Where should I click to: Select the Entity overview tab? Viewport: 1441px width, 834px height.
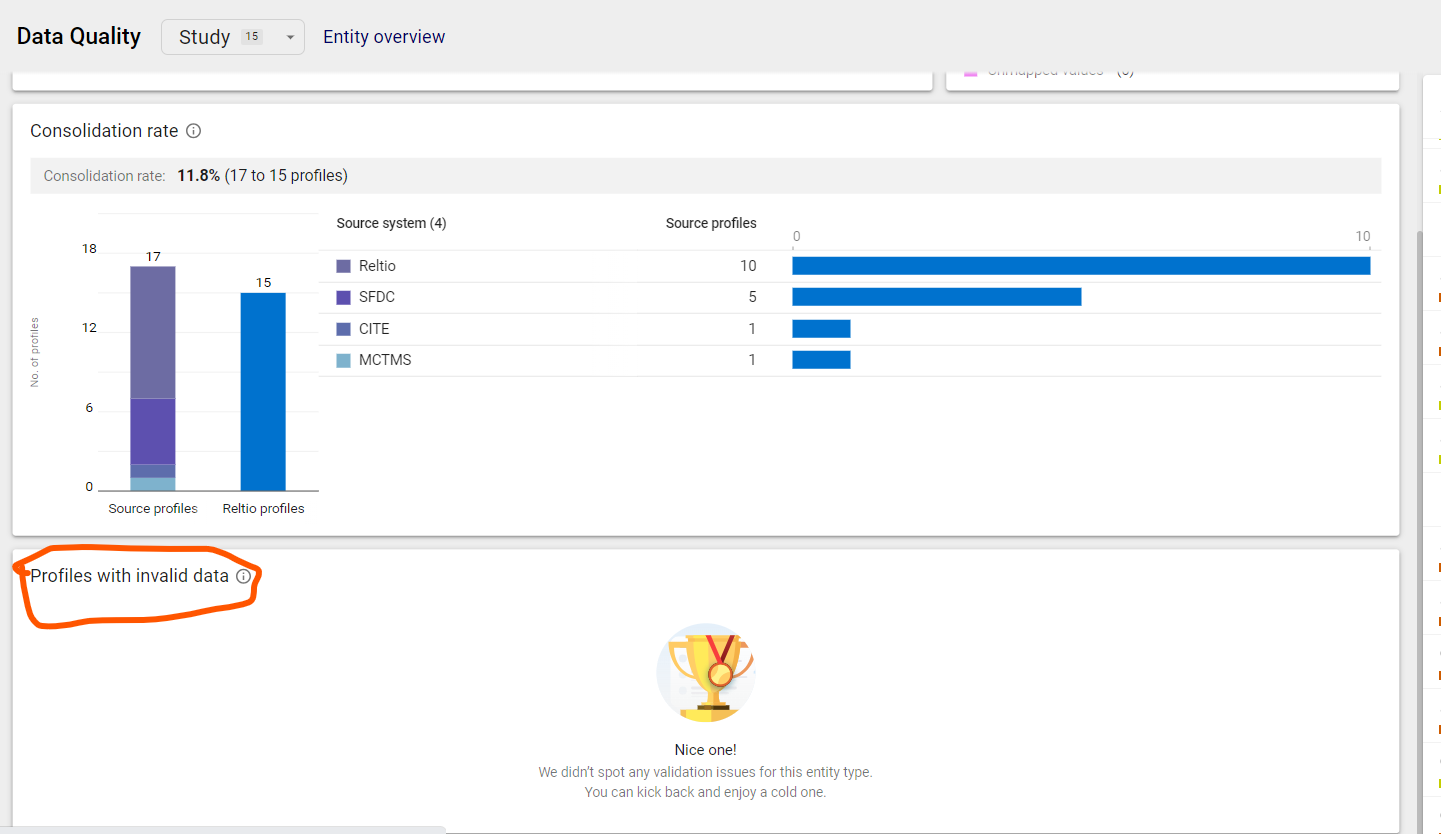(383, 36)
